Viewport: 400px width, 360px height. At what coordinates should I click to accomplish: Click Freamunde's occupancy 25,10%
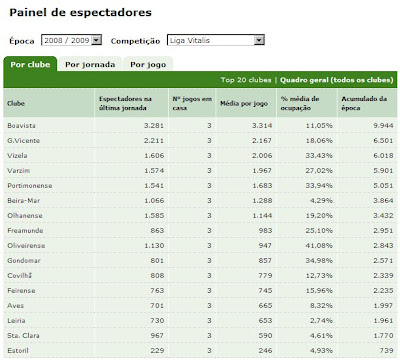(319, 231)
